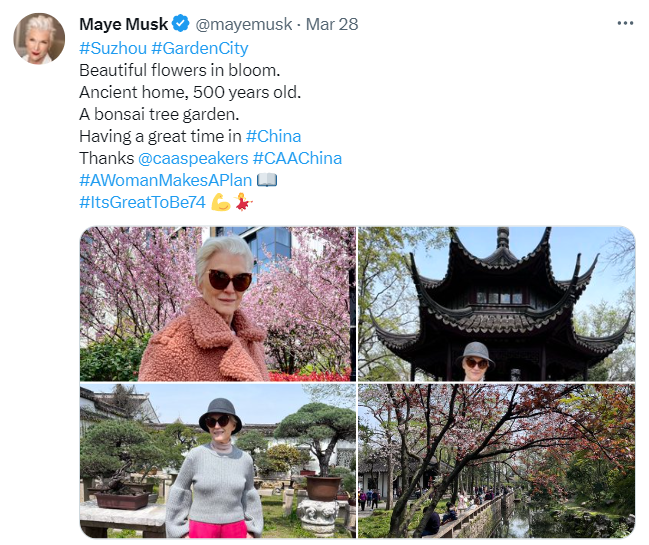Open the three-dot more options menu
This screenshot has width=649, height=545.
[x=625, y=23]
